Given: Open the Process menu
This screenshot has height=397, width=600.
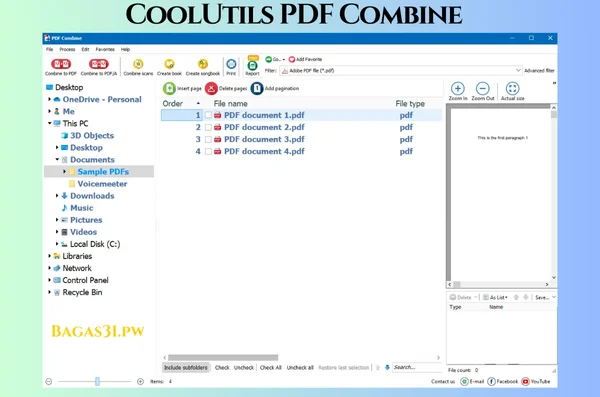Looking at the screenshot, I should (x=67, y=49).
